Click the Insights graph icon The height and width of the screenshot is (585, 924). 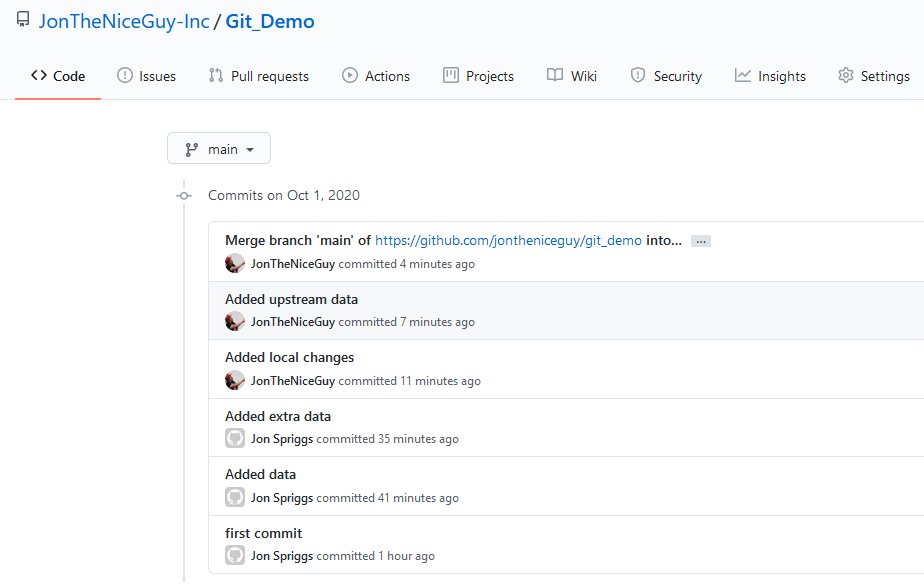[x=742, y=75]
